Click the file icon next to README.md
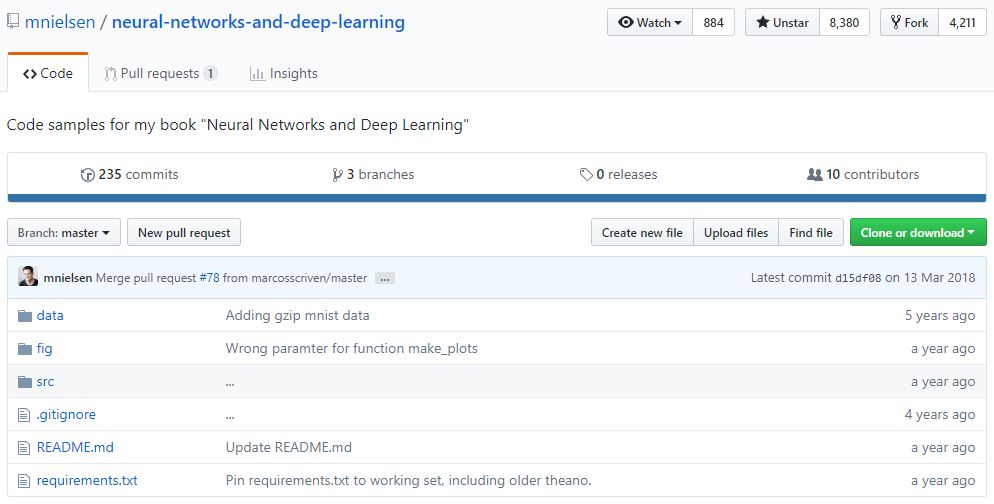This screenshot has width=994, height=504. click(24, 448)
